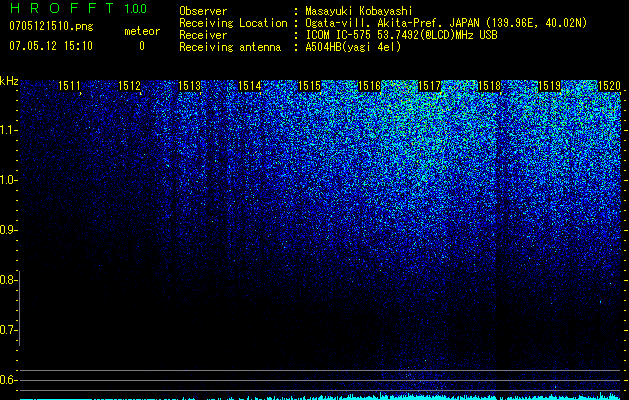The width and height of the screenshot is (629, 400).
Task: Click the 0.6 frequency axis label
Action: pyautogui.click(x=7, y=380)
